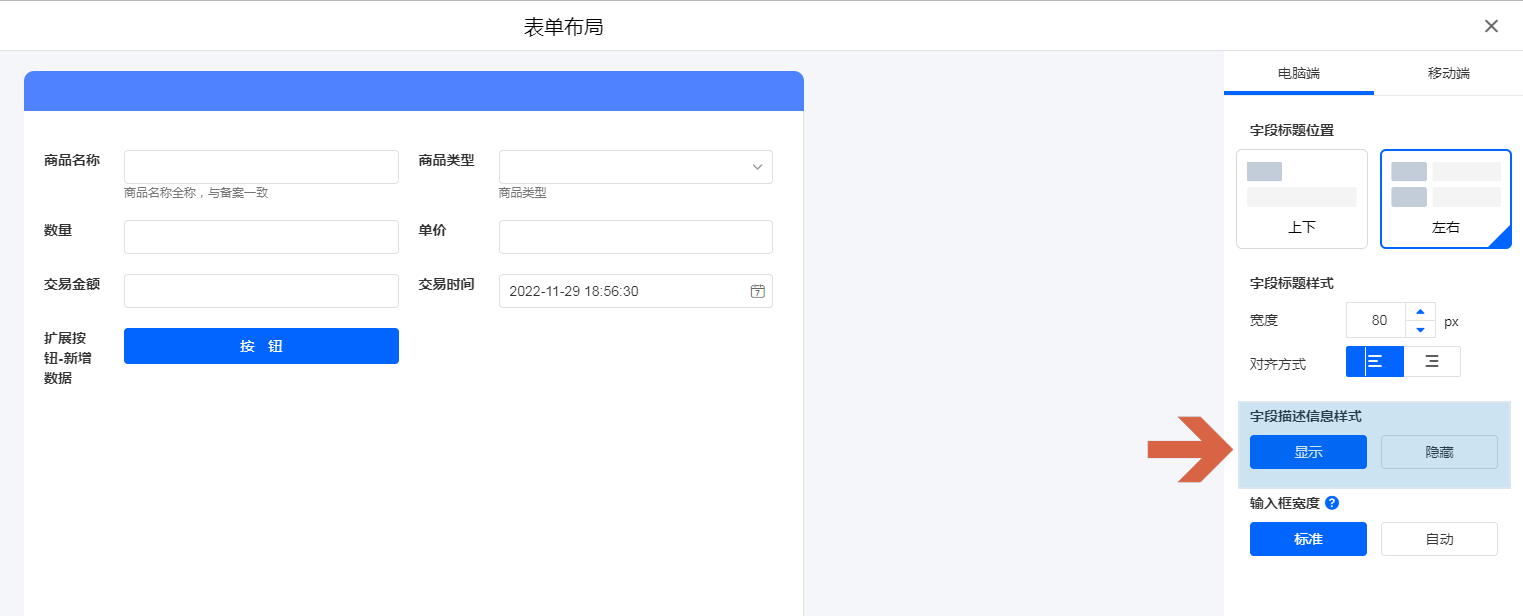Click the 交易金额 input field

(x=261, y=291)
